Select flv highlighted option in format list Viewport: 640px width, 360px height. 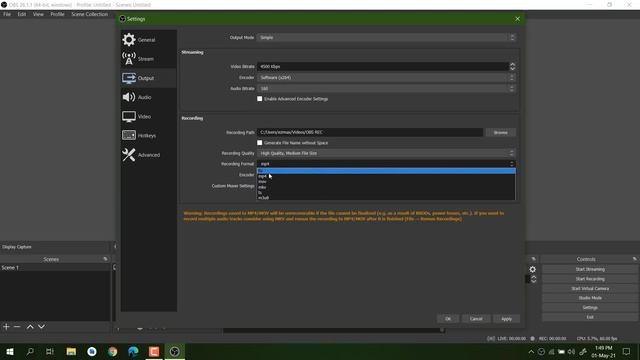pos(386,171)
